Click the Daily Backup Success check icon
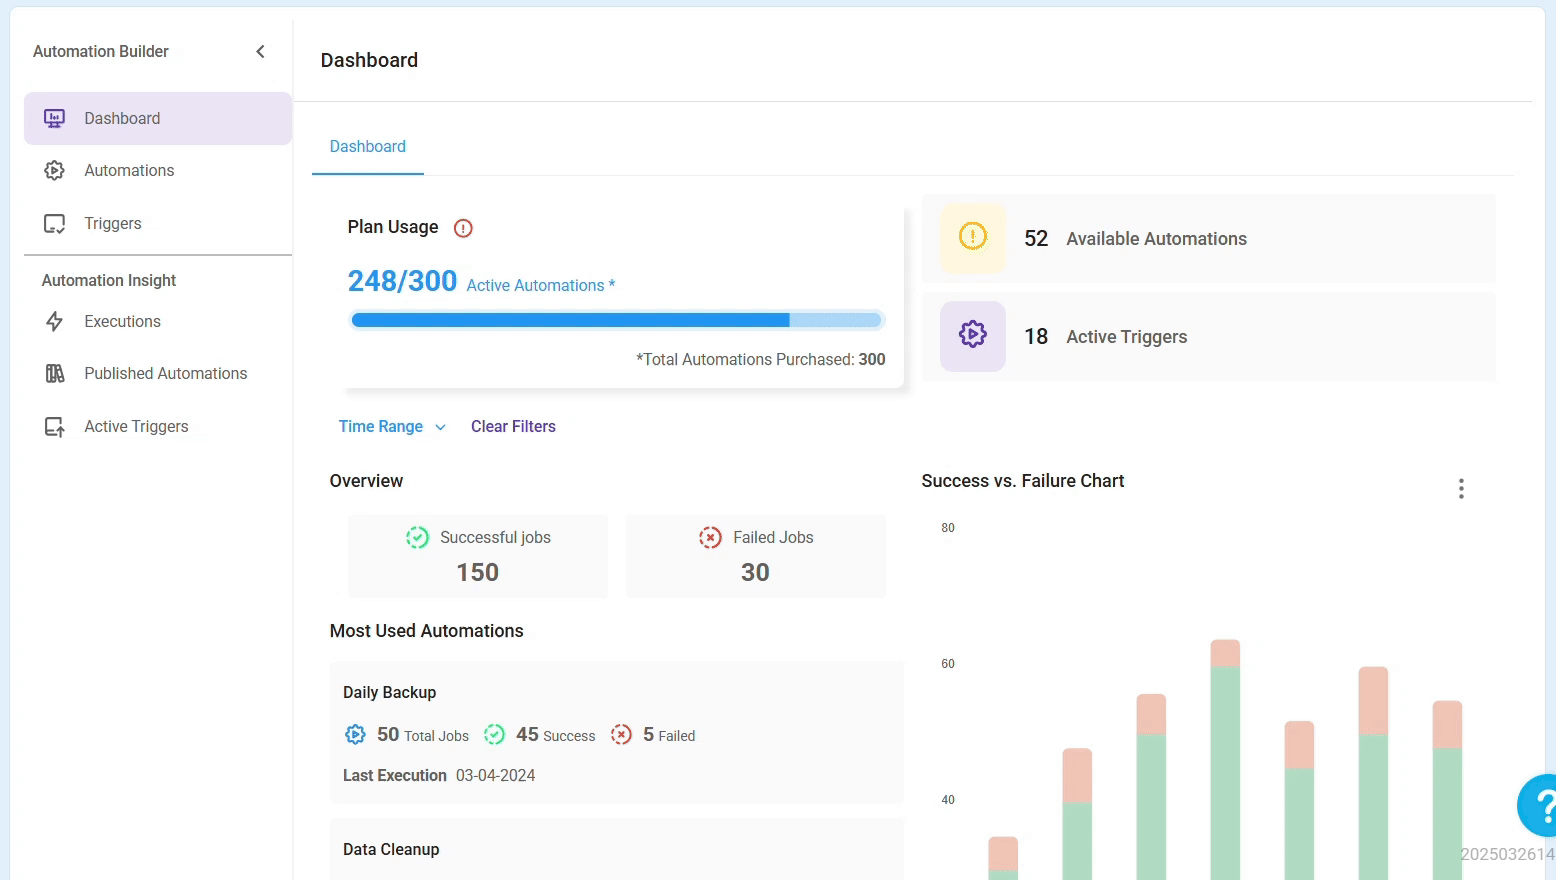This screenshot has height=880, width=1556. click(494, 735)
